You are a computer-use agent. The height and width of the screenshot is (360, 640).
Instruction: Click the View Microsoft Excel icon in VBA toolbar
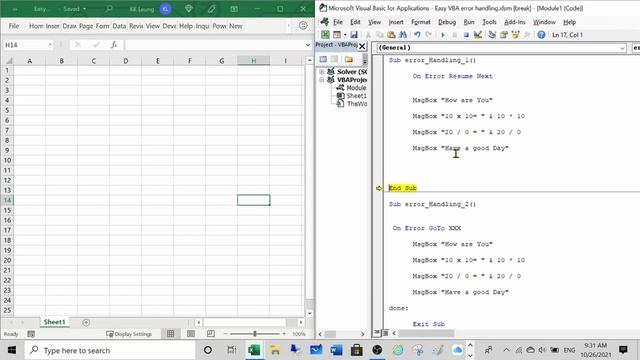pyautogui.click(x=325, y=35)
